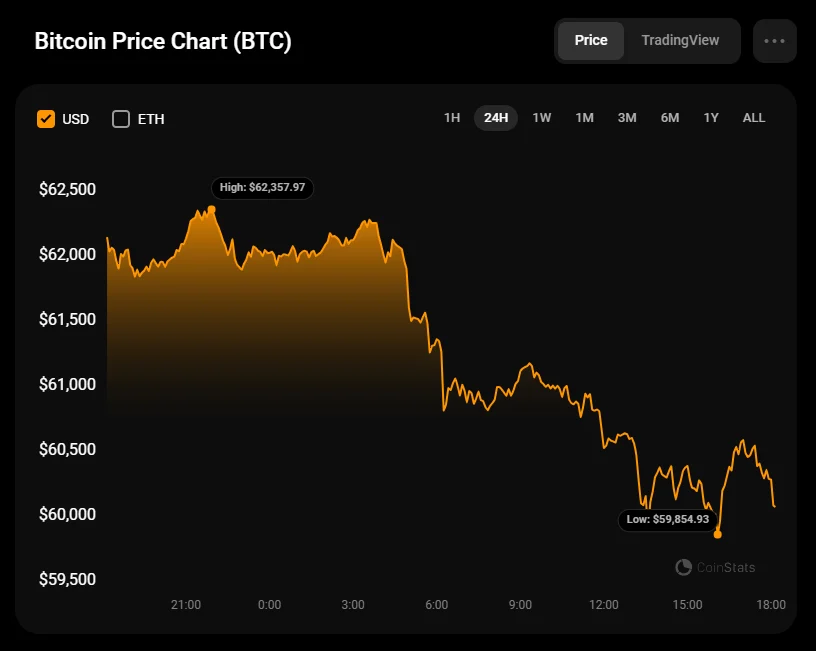Click the USD label text
Image resolution: width=816 pixels, height=651 pixels.
tap(76, 119)
